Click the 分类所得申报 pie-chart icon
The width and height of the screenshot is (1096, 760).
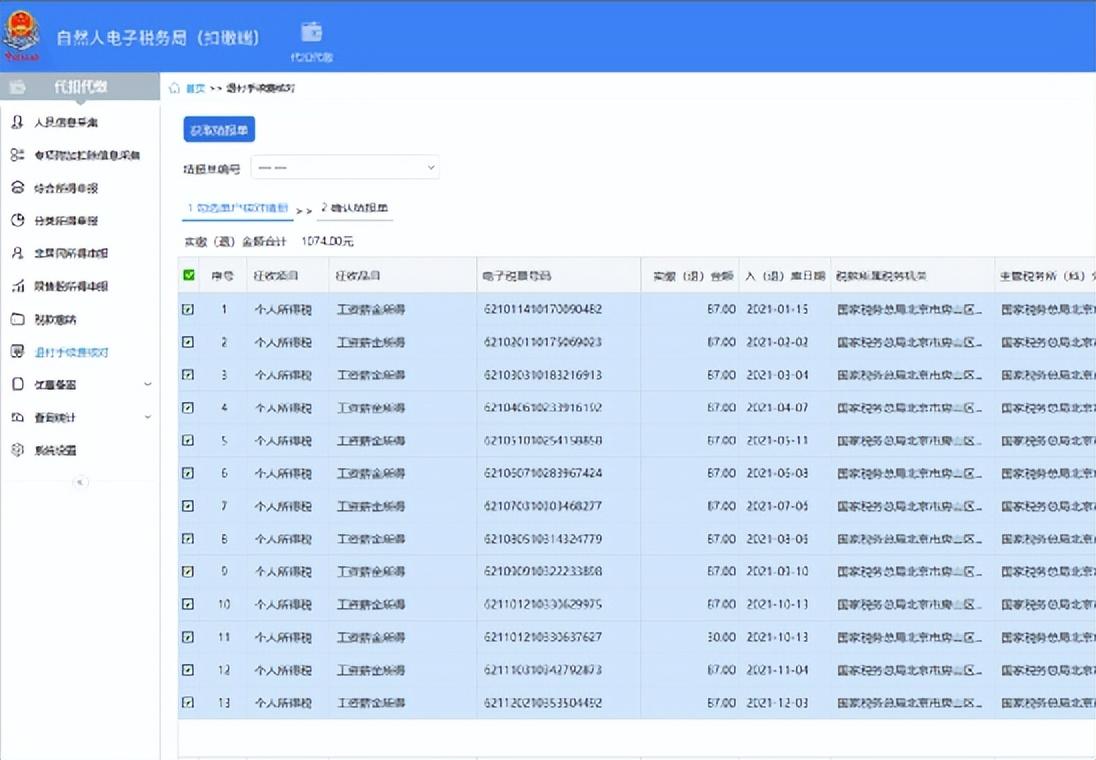pyautogui.click(x=17, y=220)
